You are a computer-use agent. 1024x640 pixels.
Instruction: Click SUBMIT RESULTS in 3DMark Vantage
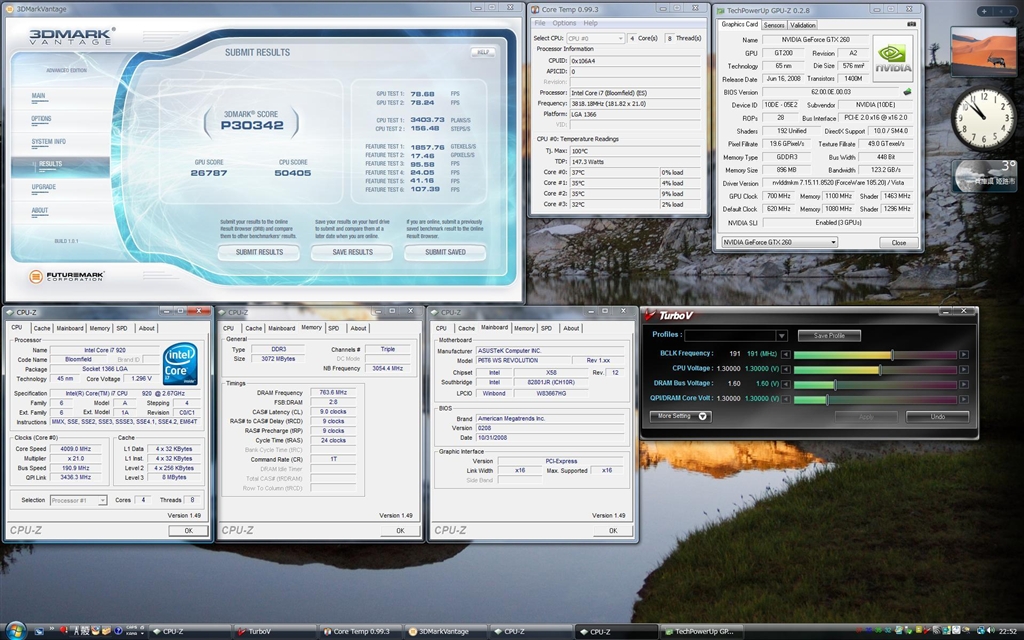[x=258, y=252]
